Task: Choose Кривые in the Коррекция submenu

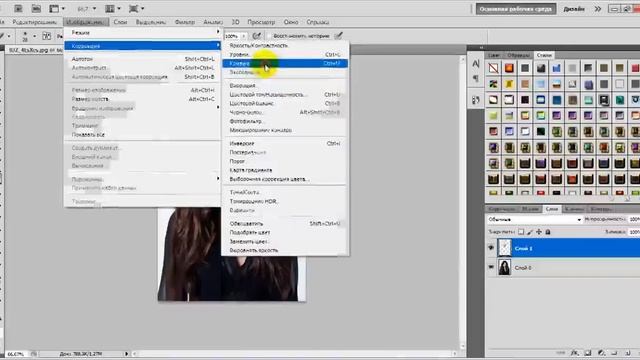Action: [285, 63]
